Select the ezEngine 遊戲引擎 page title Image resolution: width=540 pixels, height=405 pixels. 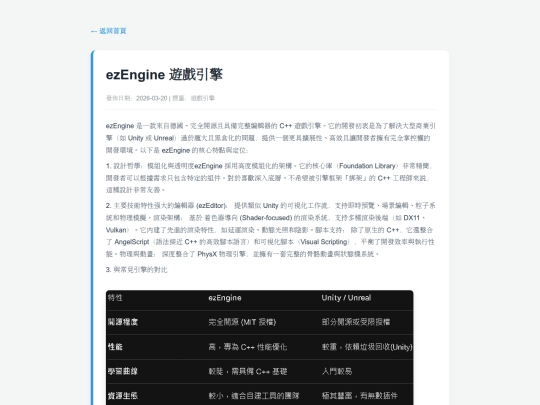164,75
